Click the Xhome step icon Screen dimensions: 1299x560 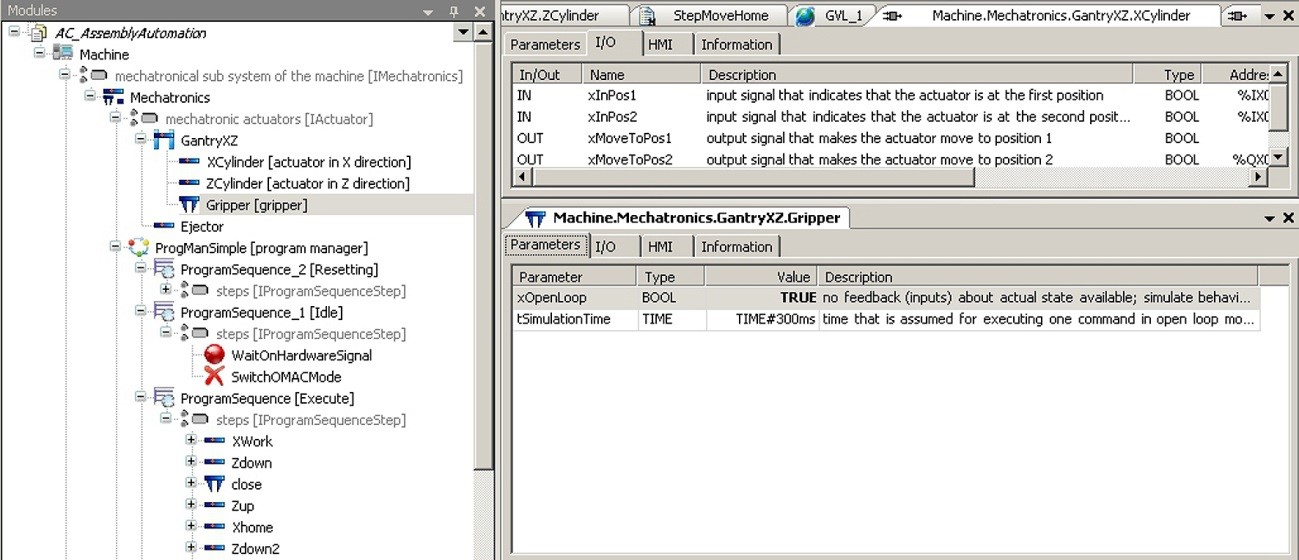[214, 527]
